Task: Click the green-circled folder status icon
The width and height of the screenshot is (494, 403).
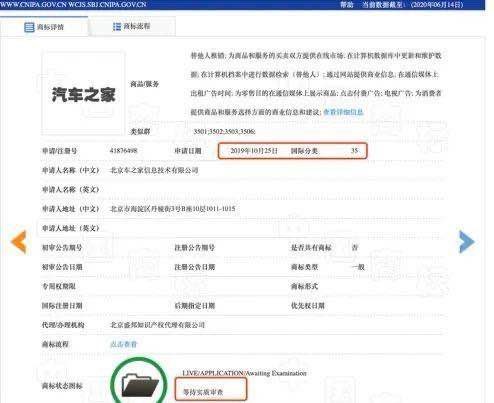Action: coord(139,383)
